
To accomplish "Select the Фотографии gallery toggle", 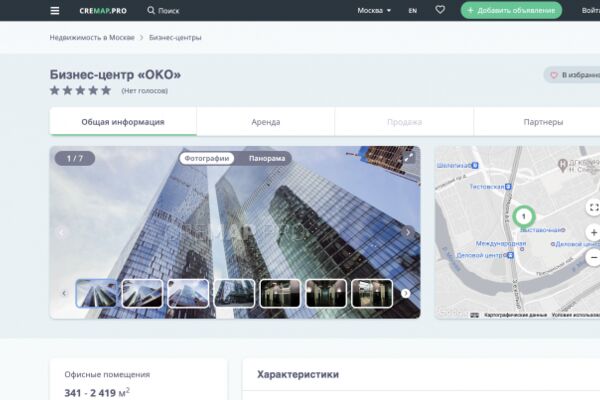I will click(x=207, y=158).
